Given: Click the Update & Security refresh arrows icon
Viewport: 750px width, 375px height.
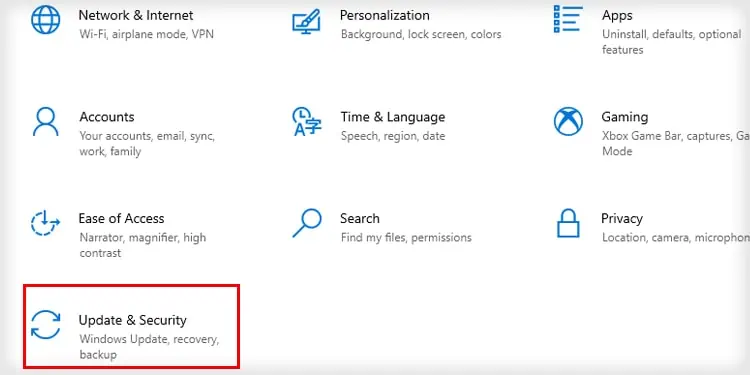Looking at the screenshot, I should click(x=45, y=325).
